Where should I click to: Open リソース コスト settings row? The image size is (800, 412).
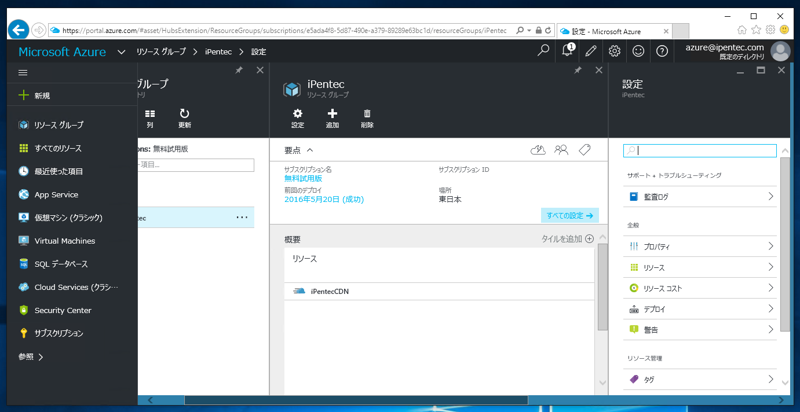point(700,288)
